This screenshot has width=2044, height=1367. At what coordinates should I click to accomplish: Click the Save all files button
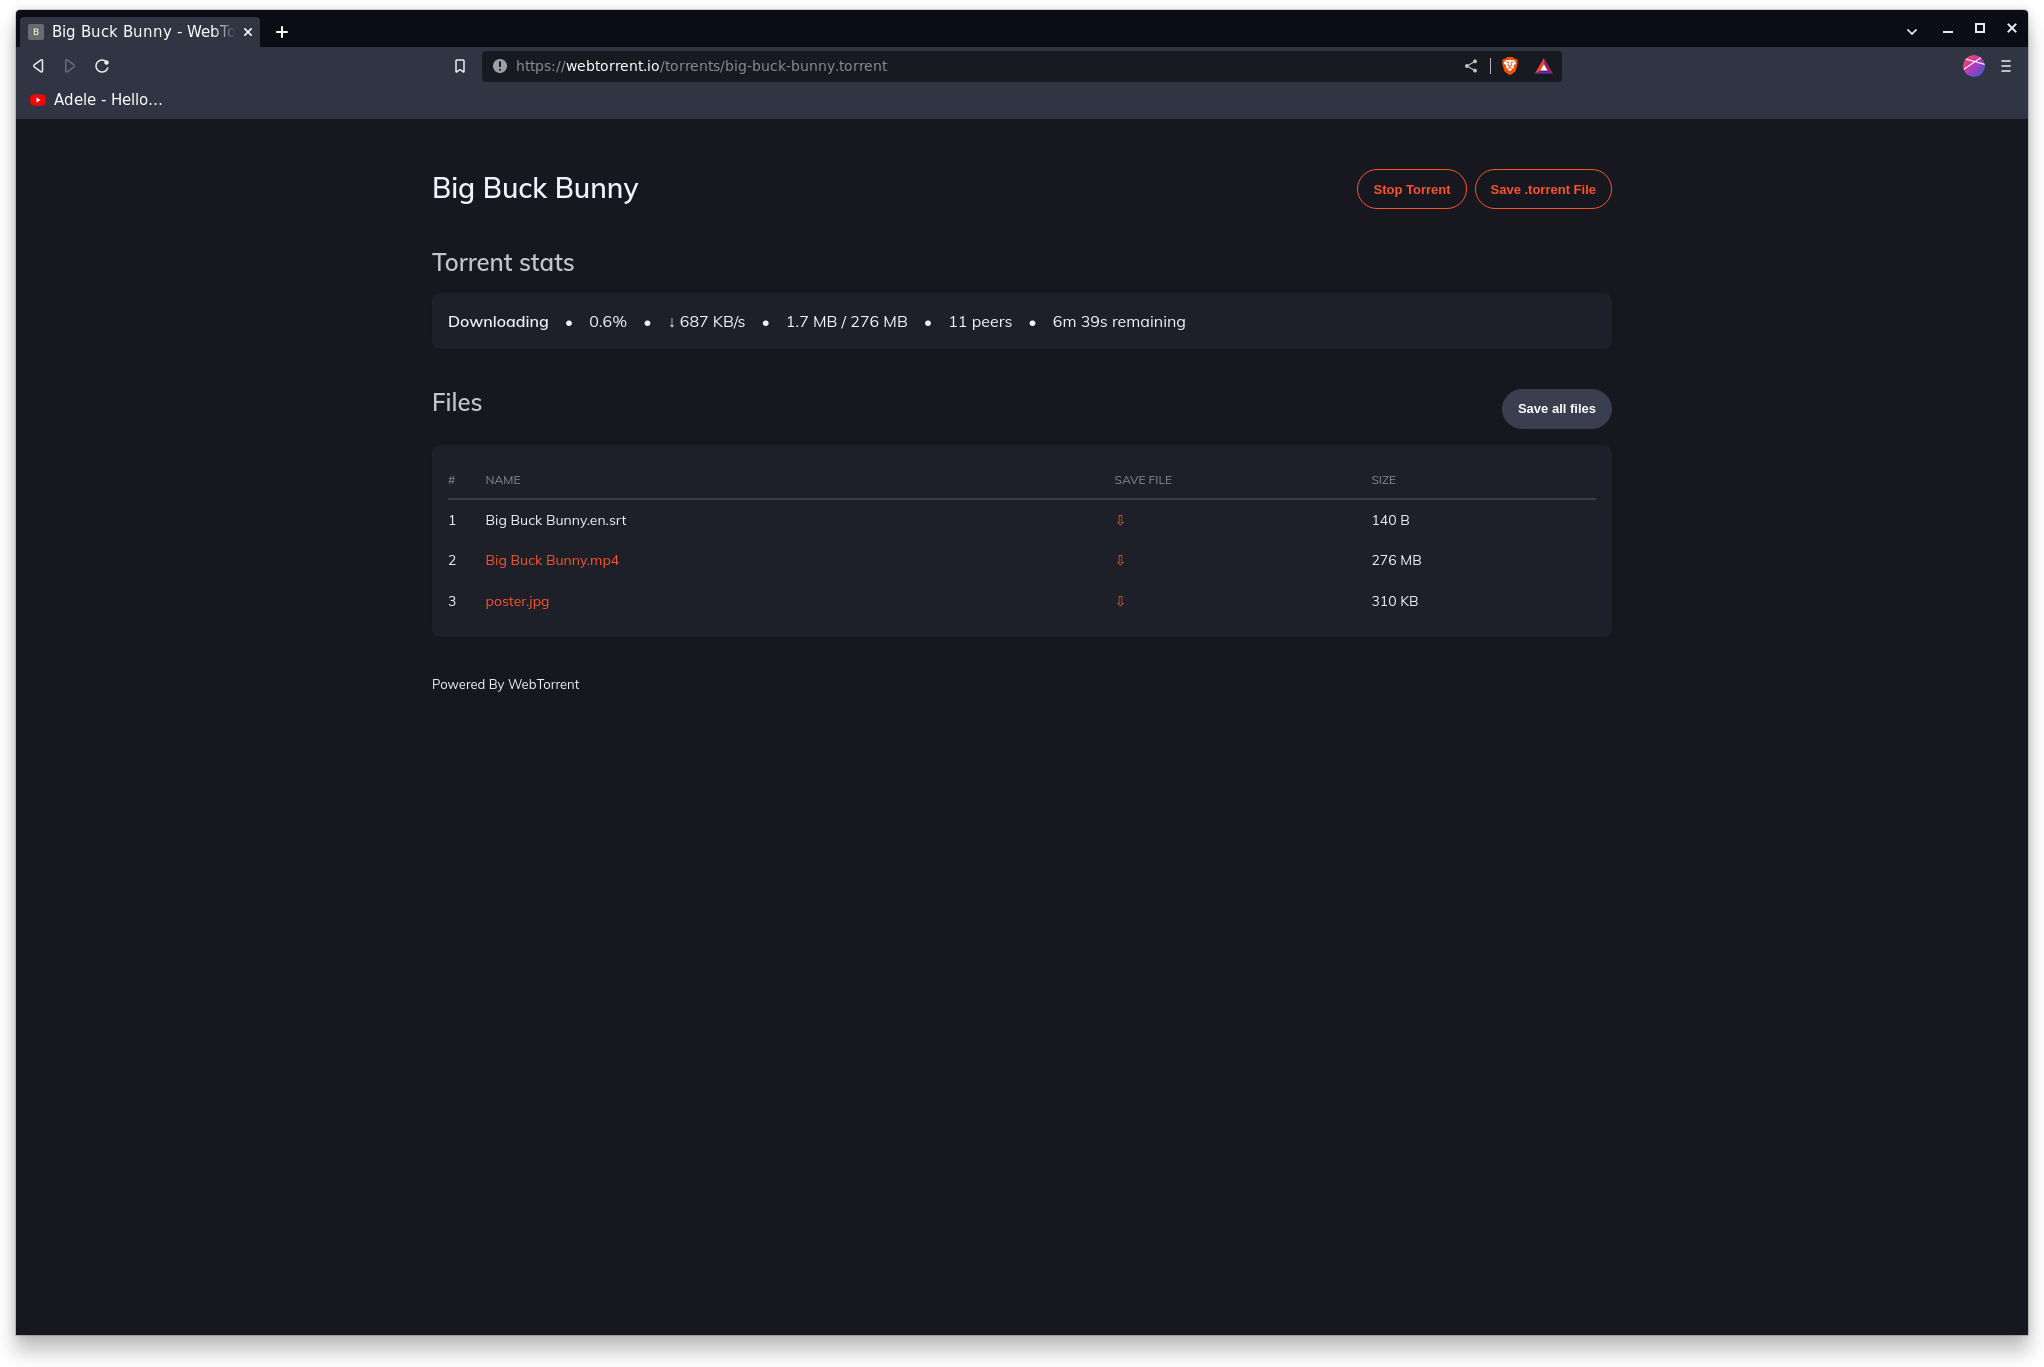coord(1556,408)
